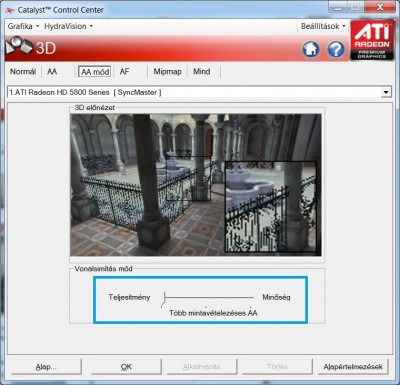Switch to the AA tab
Screen dimensions: 400x385
pyautogui.click(x=52, y=72)
